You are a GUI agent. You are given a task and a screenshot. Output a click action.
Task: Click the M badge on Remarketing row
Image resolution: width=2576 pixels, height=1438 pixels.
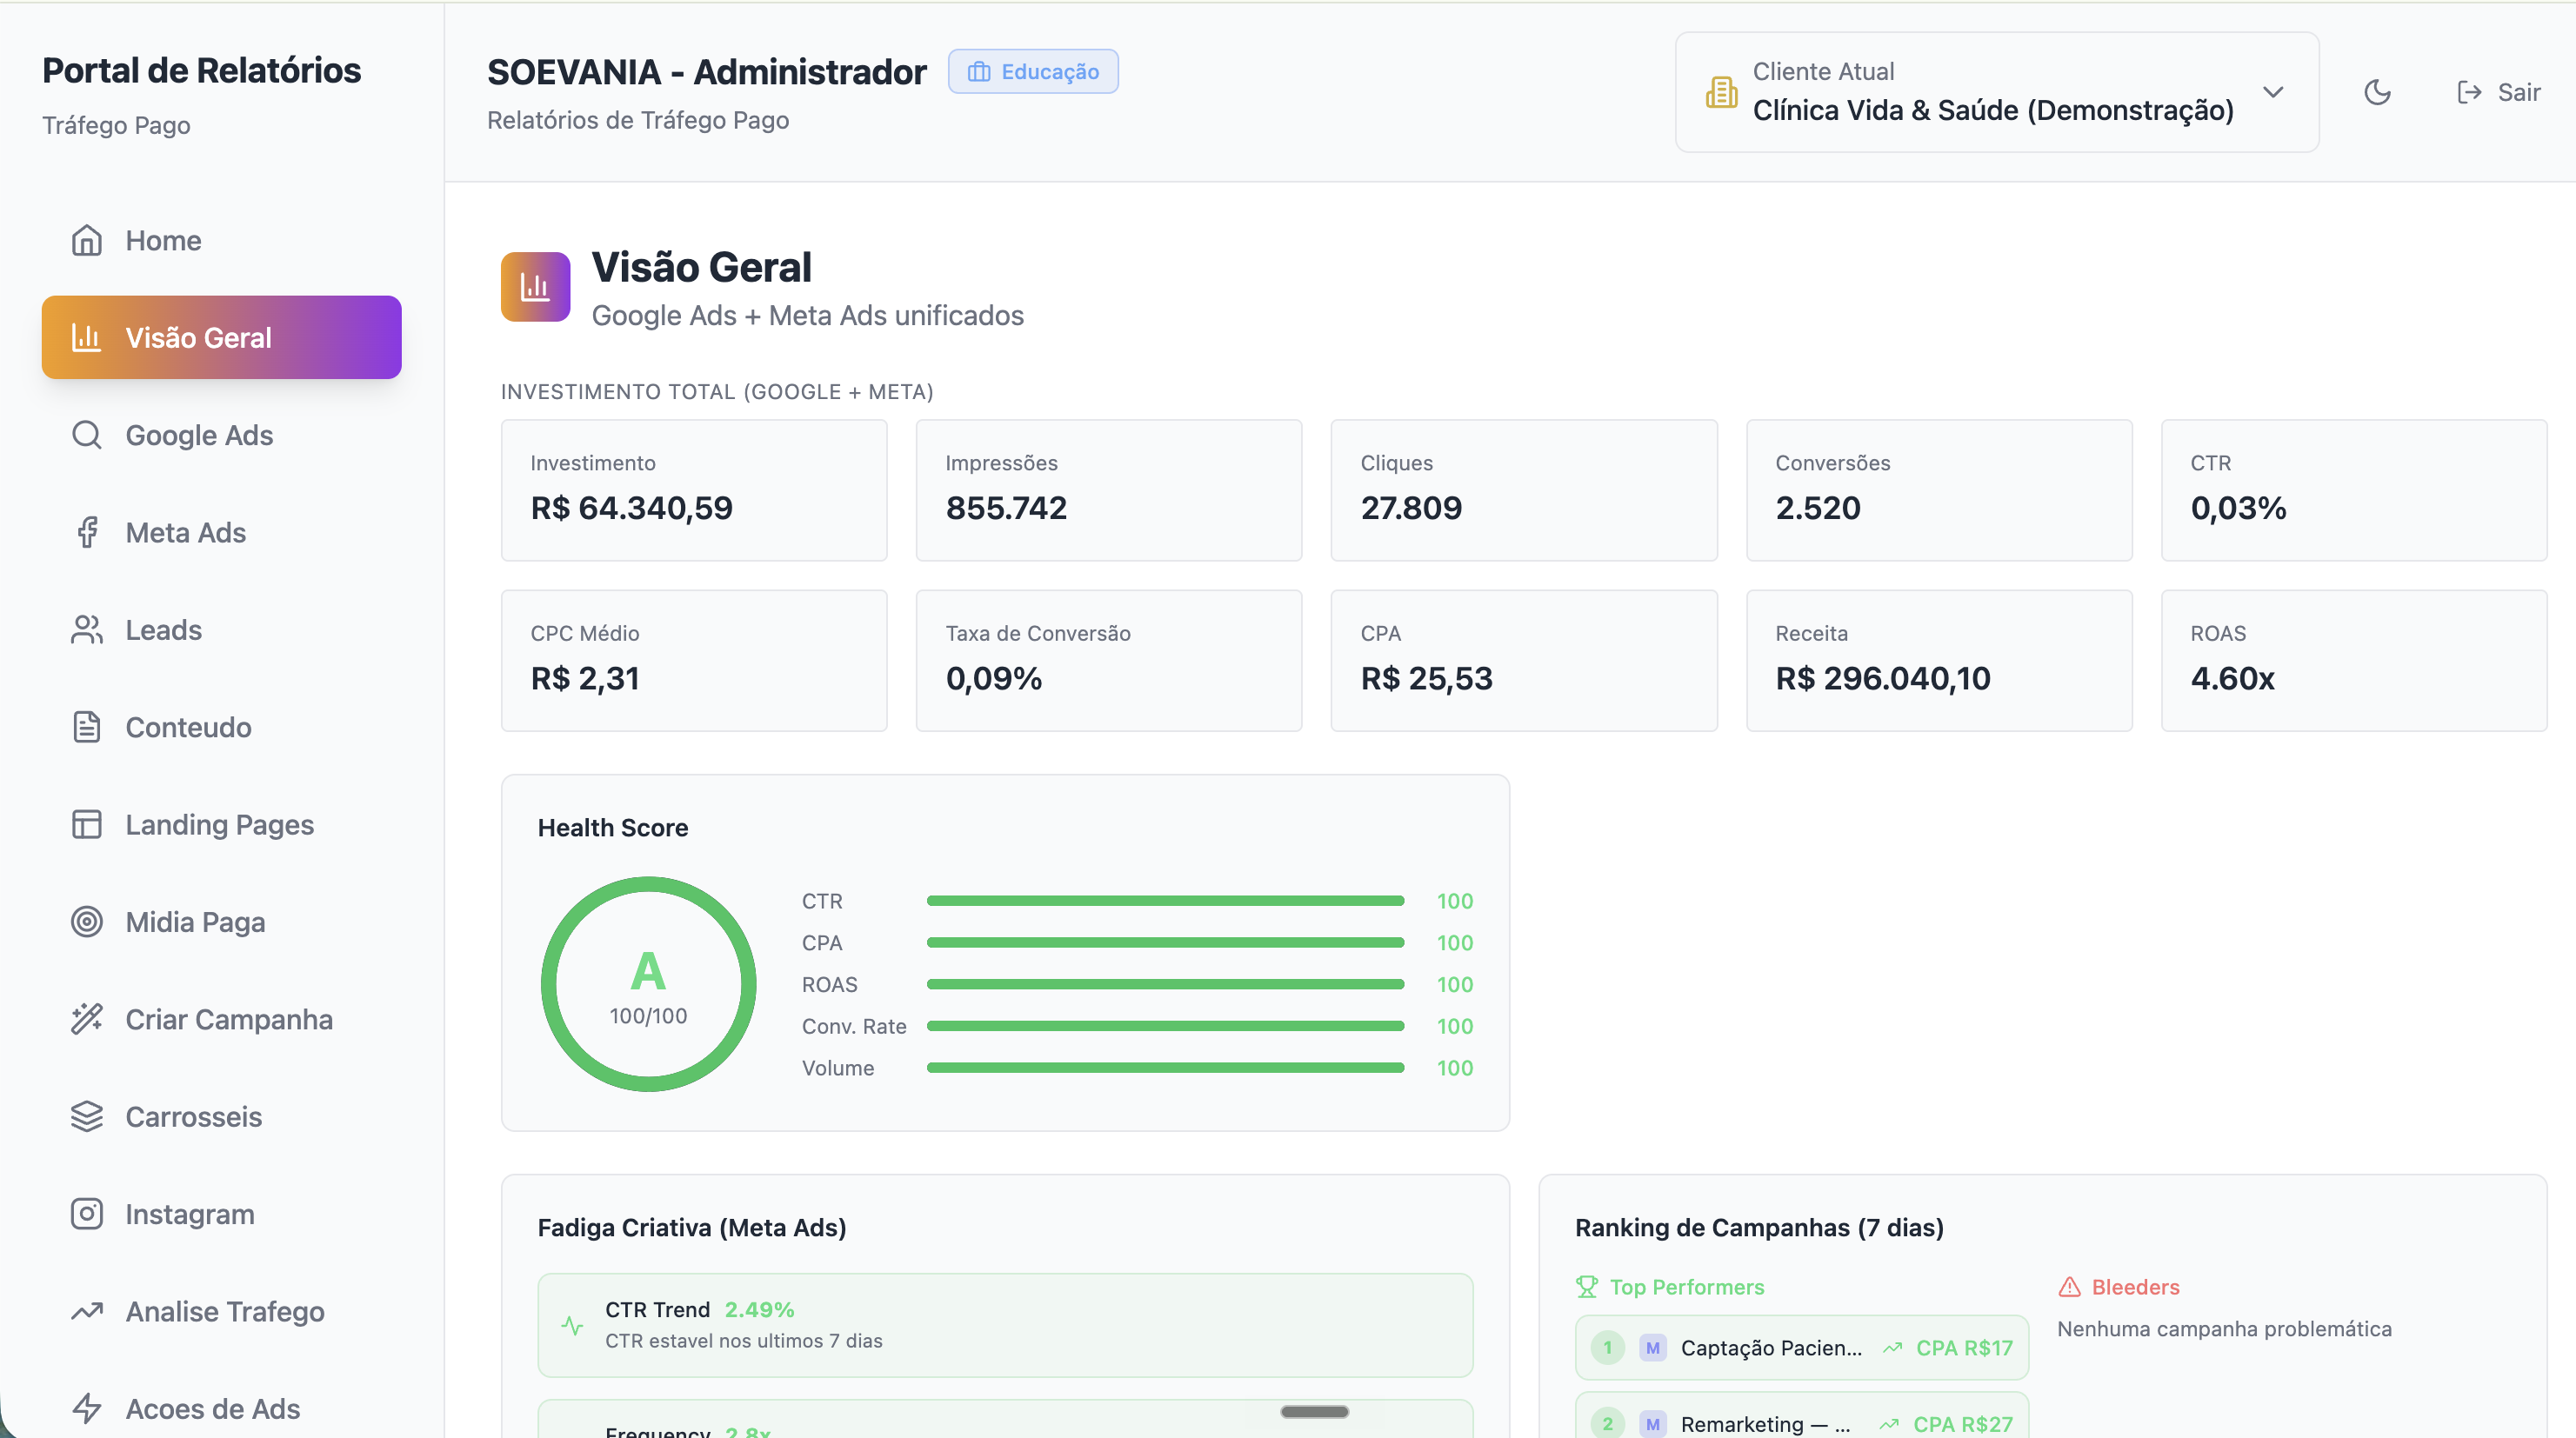click(x=1652, y=1424)
